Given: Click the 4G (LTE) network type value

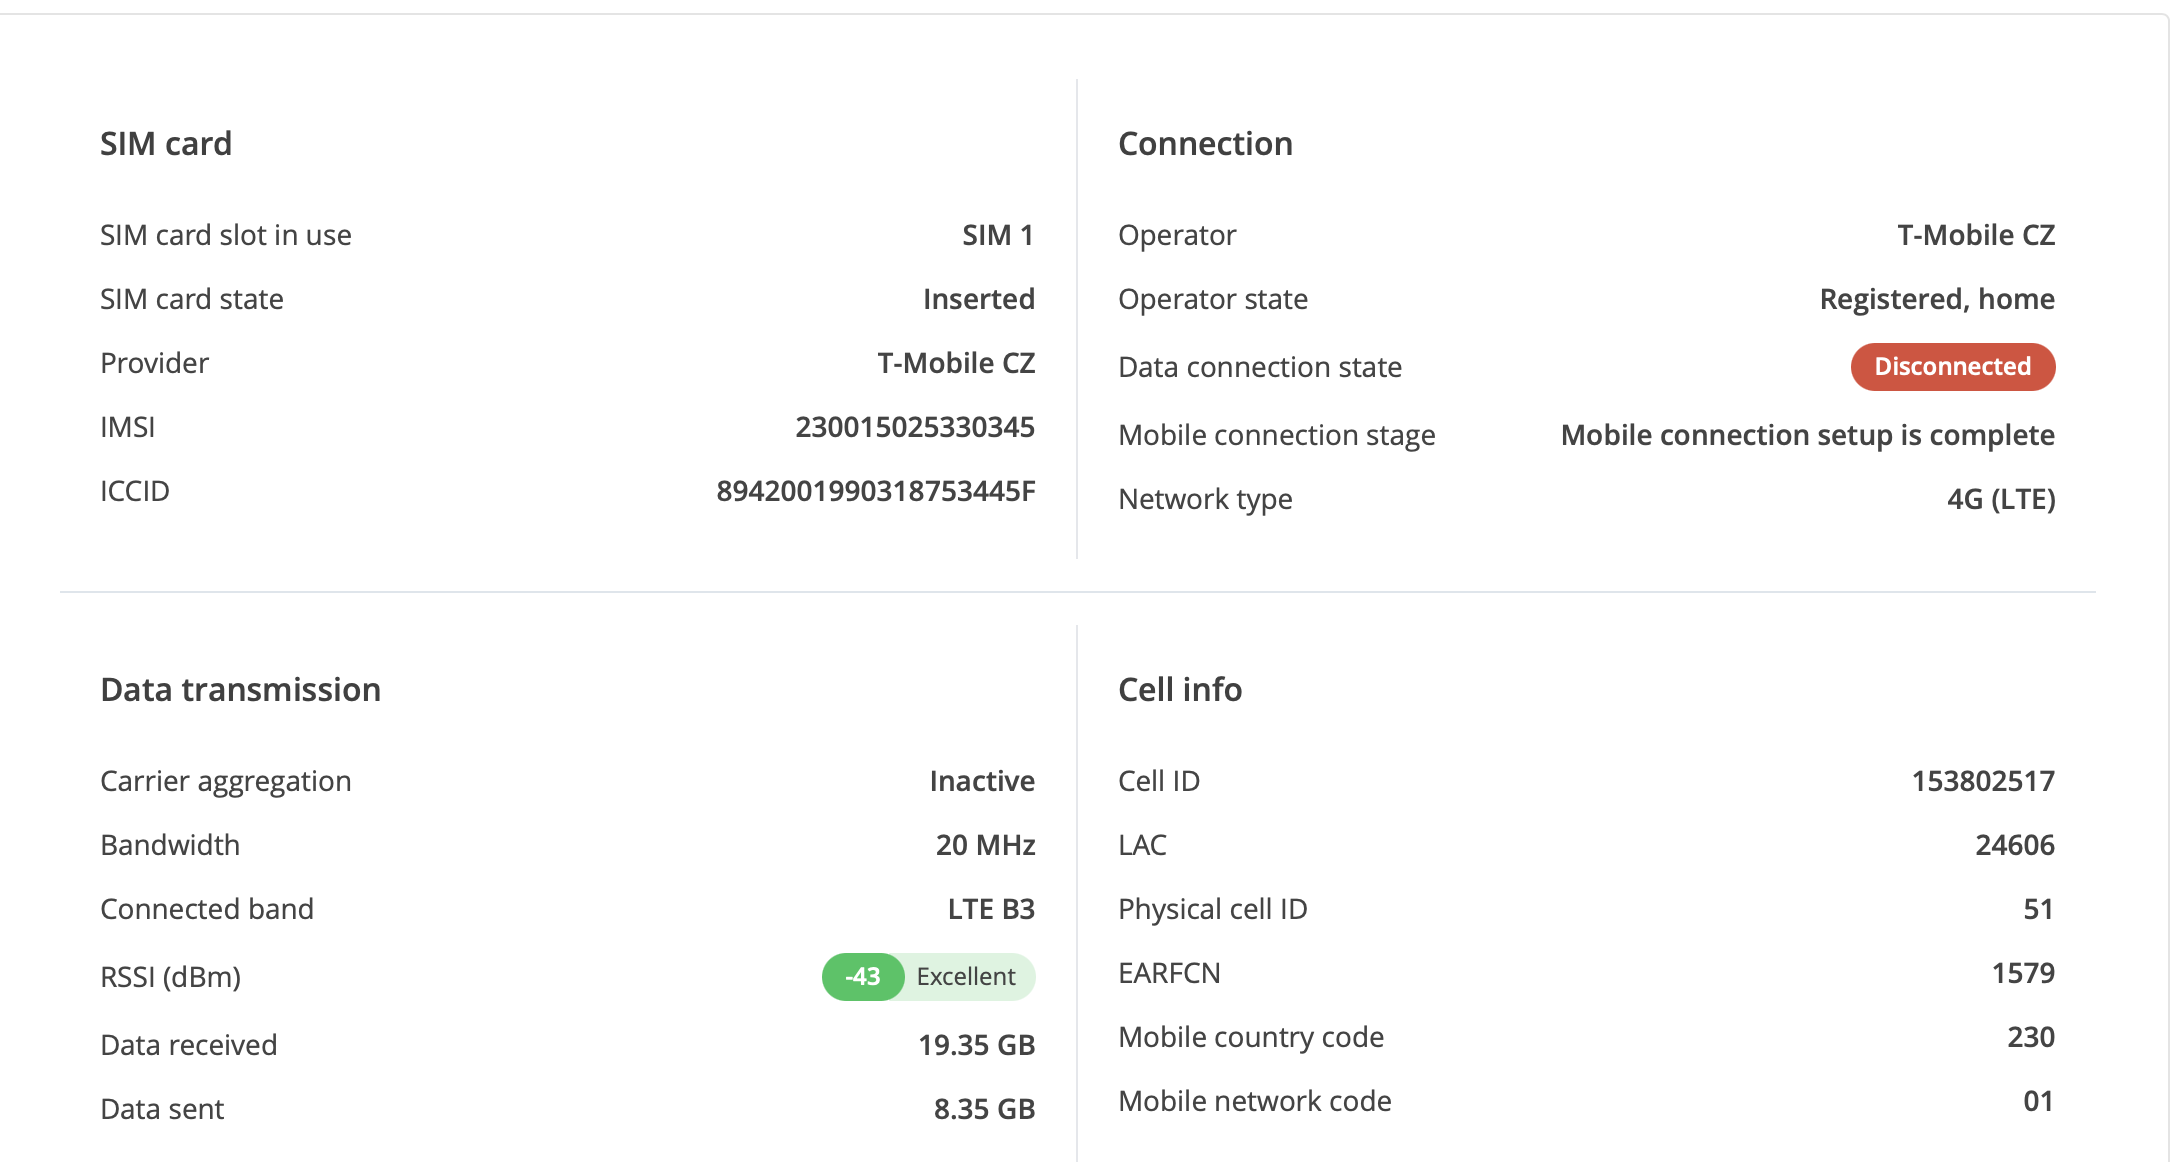Looking at the screenshot, I should pyautogui.click(x=2000, y=500).
